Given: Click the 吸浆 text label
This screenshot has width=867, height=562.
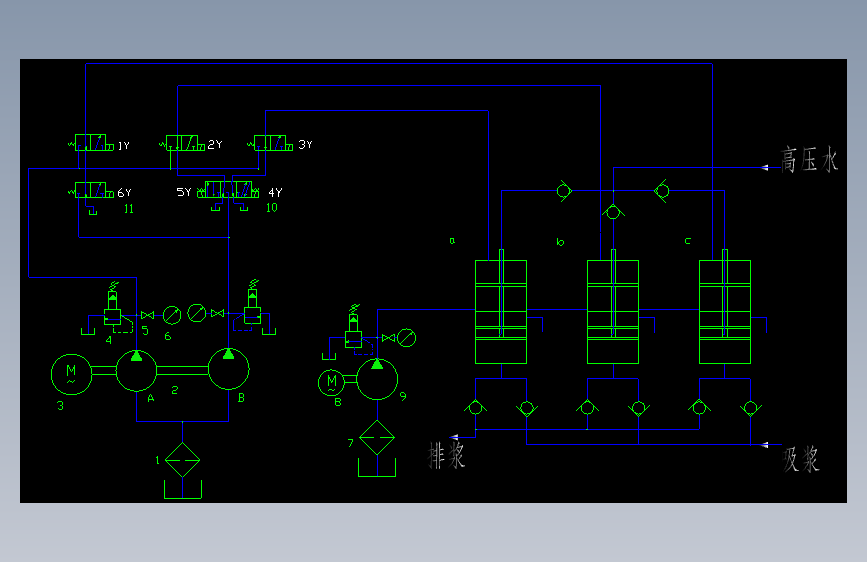Looking at the screenshot, I should (801, 460).
